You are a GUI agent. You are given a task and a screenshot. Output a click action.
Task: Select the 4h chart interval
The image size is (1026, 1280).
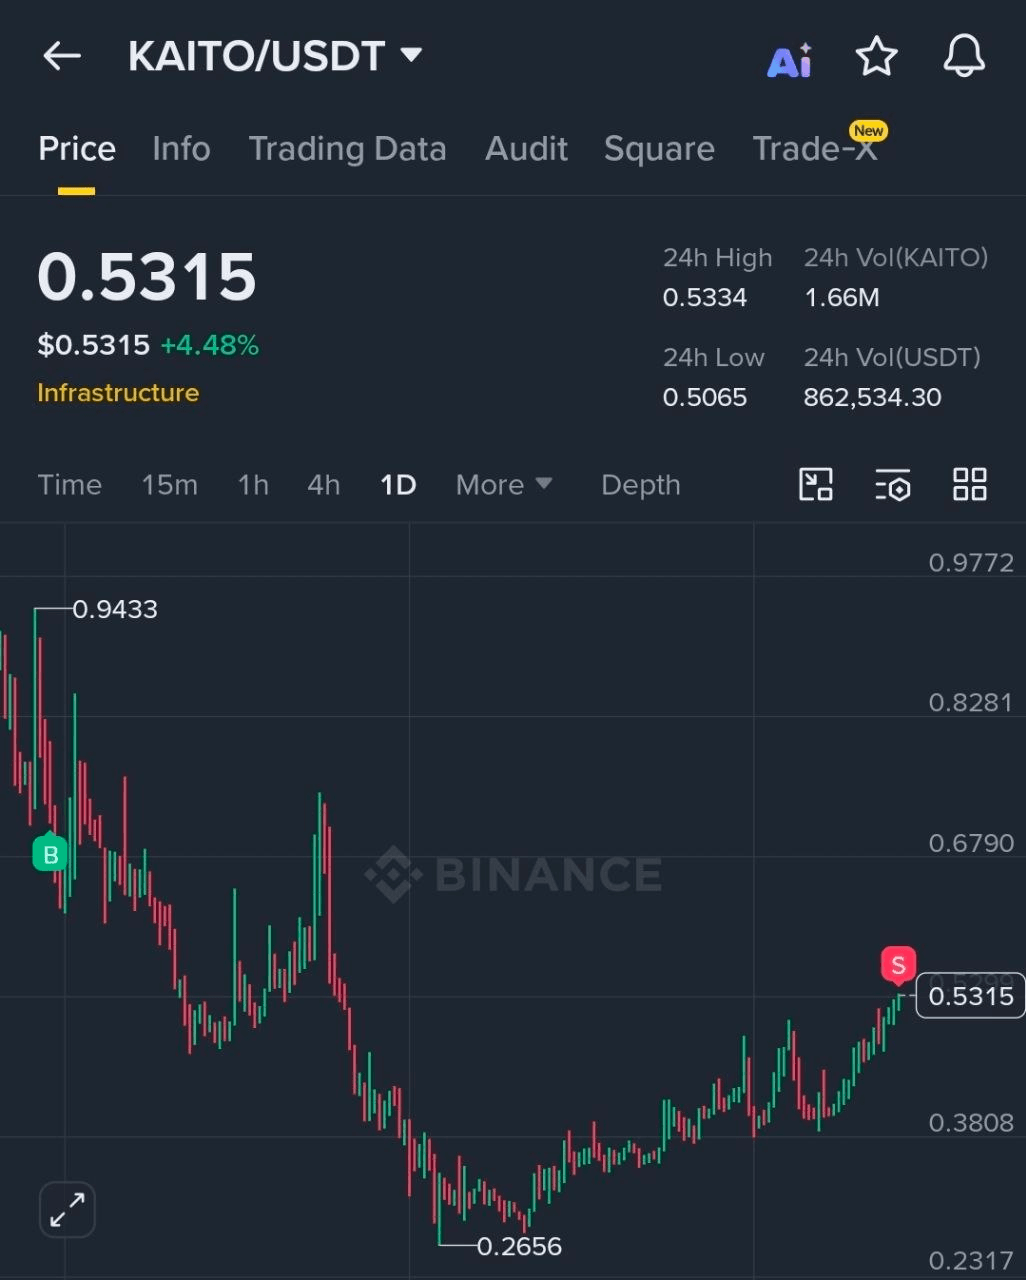tap(324, 485)
